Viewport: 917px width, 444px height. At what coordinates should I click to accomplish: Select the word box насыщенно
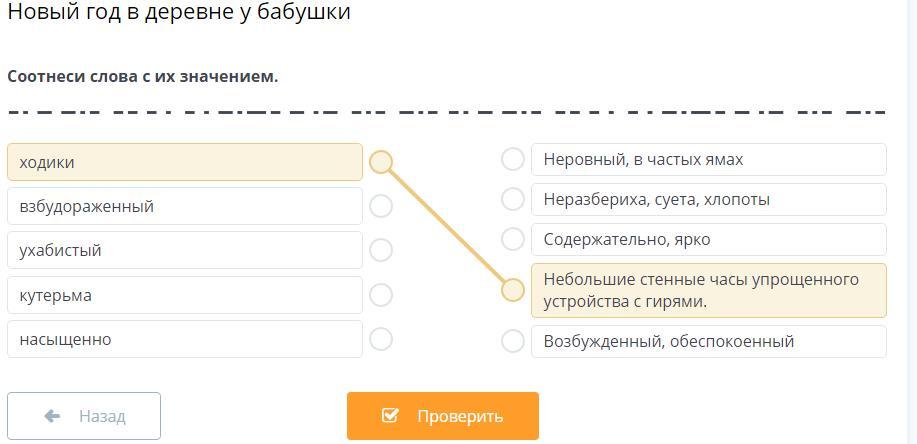(184, 339)
